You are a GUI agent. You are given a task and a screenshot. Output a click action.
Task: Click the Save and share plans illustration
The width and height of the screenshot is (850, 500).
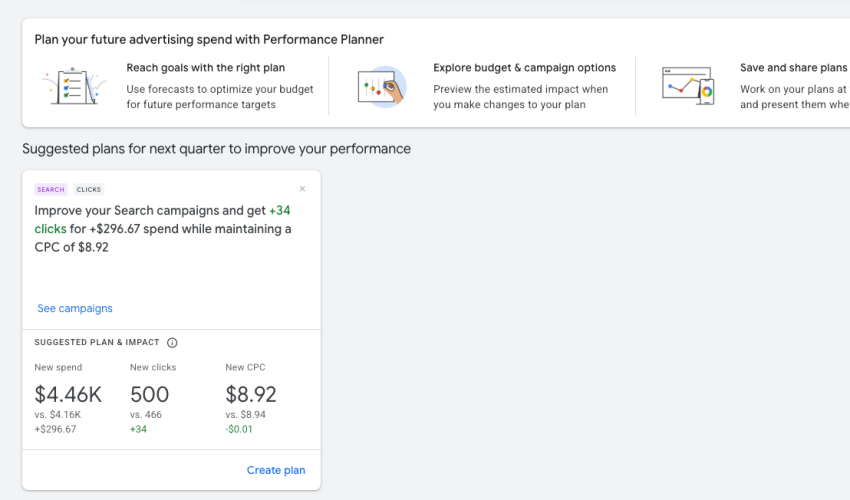tap(689, 87)
